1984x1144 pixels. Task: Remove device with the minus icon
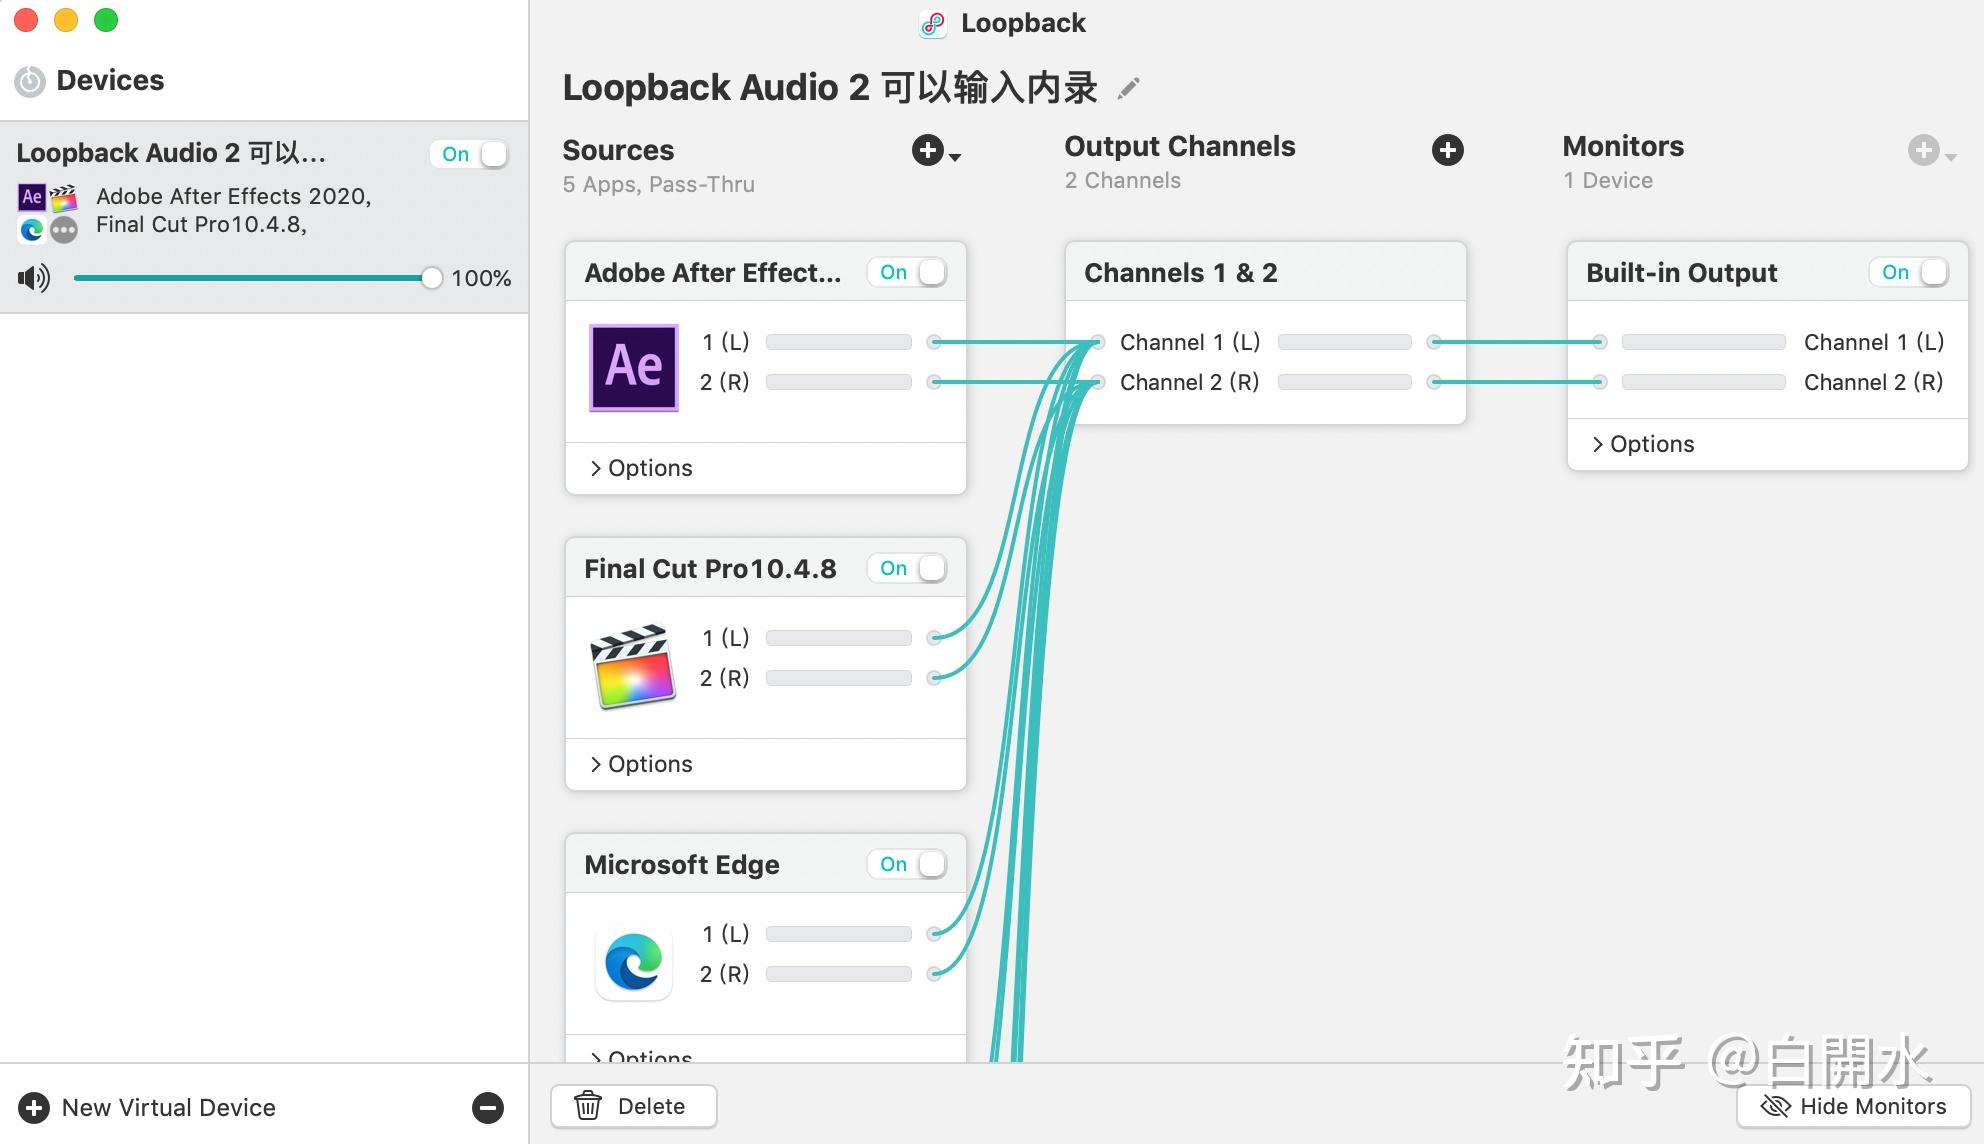[488, 1107]
